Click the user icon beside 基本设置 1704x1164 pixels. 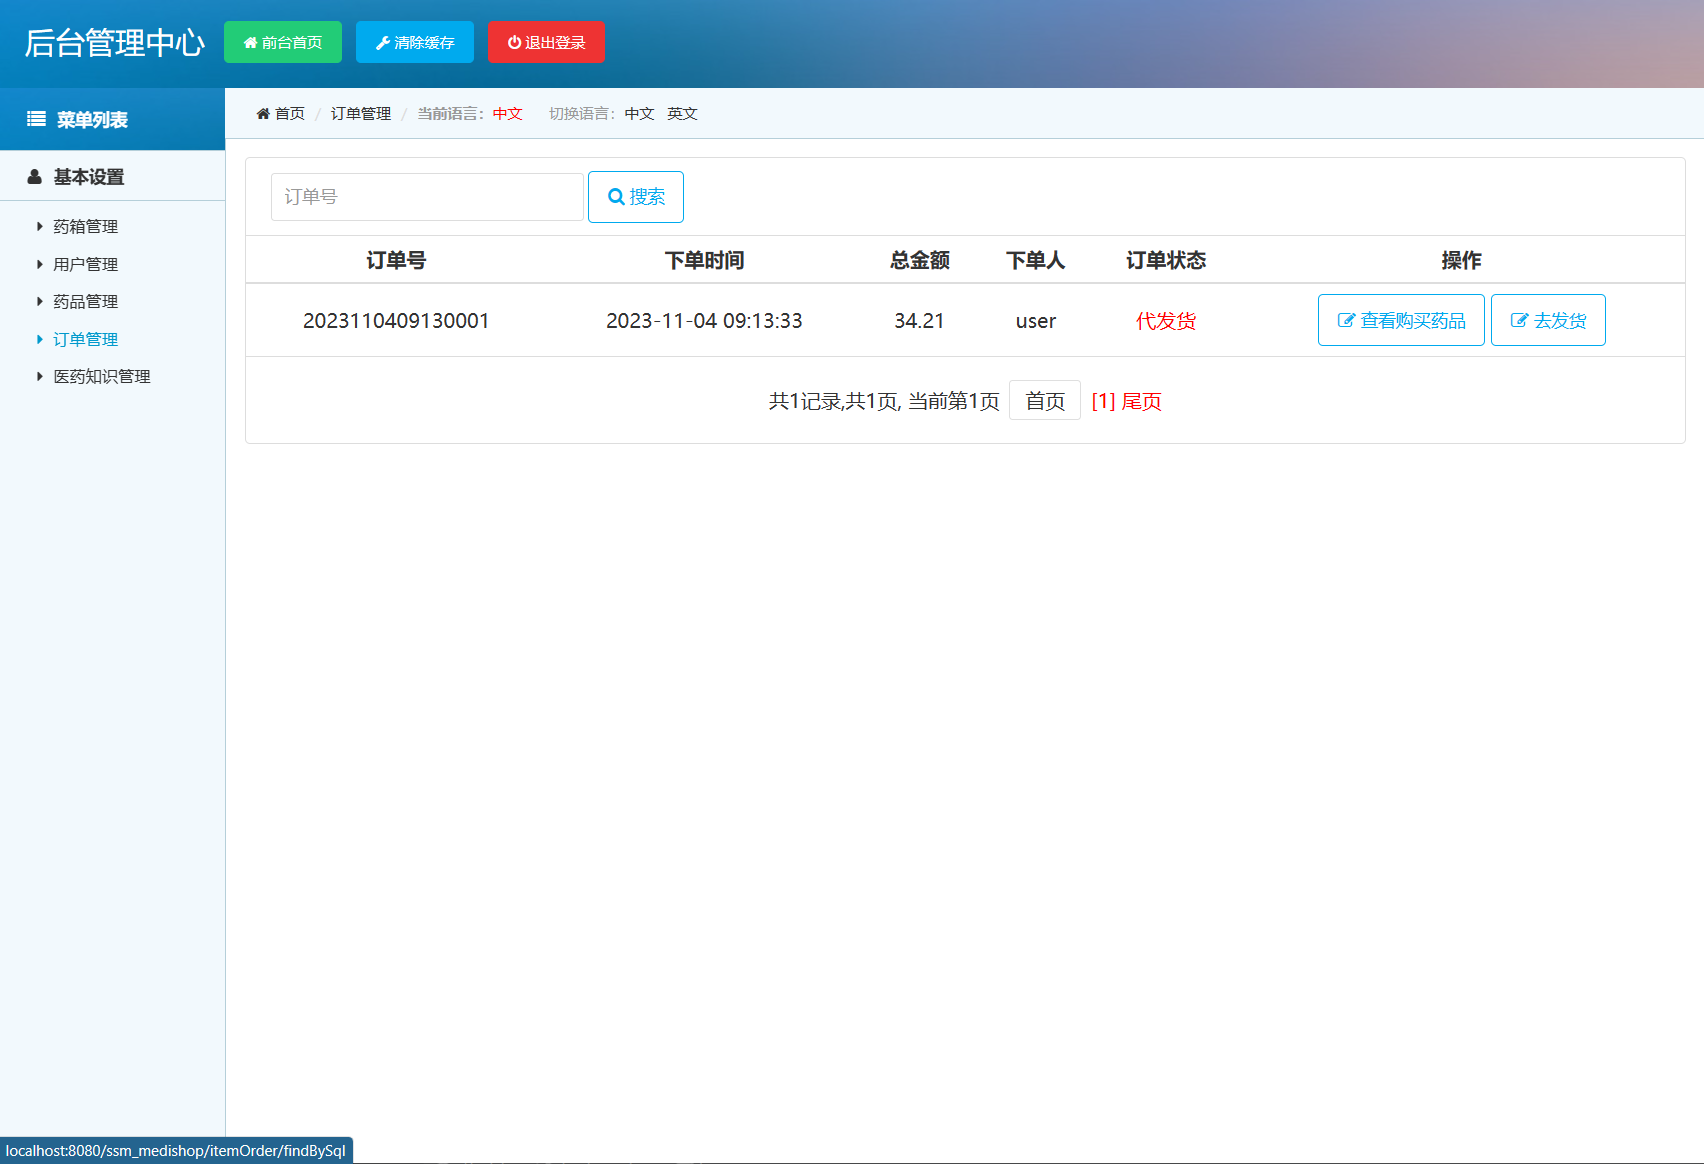click(33, 176)
